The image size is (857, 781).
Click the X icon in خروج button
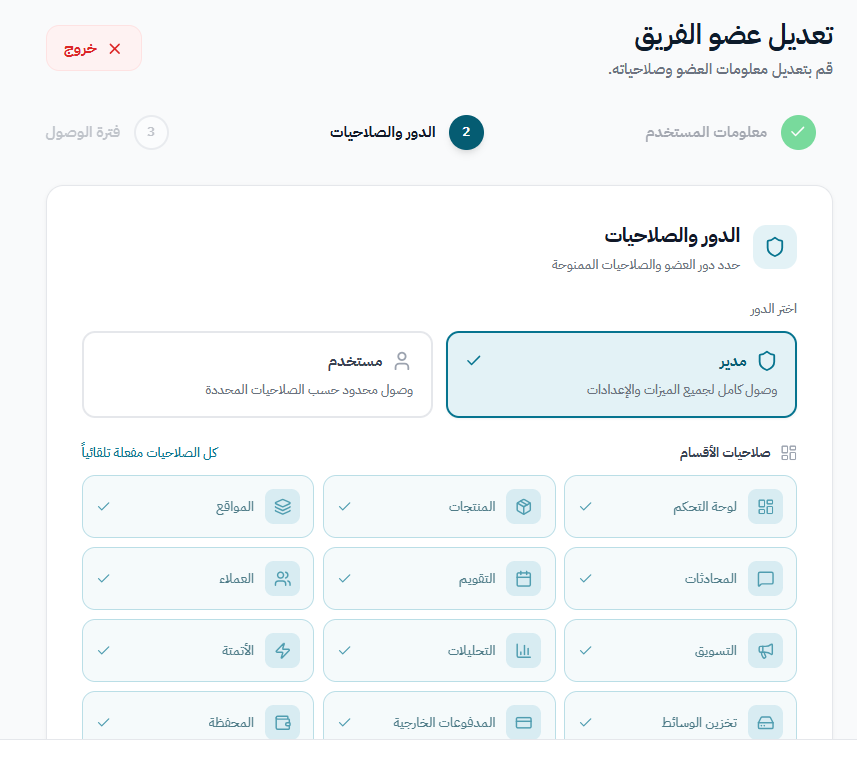click(115, 49)
